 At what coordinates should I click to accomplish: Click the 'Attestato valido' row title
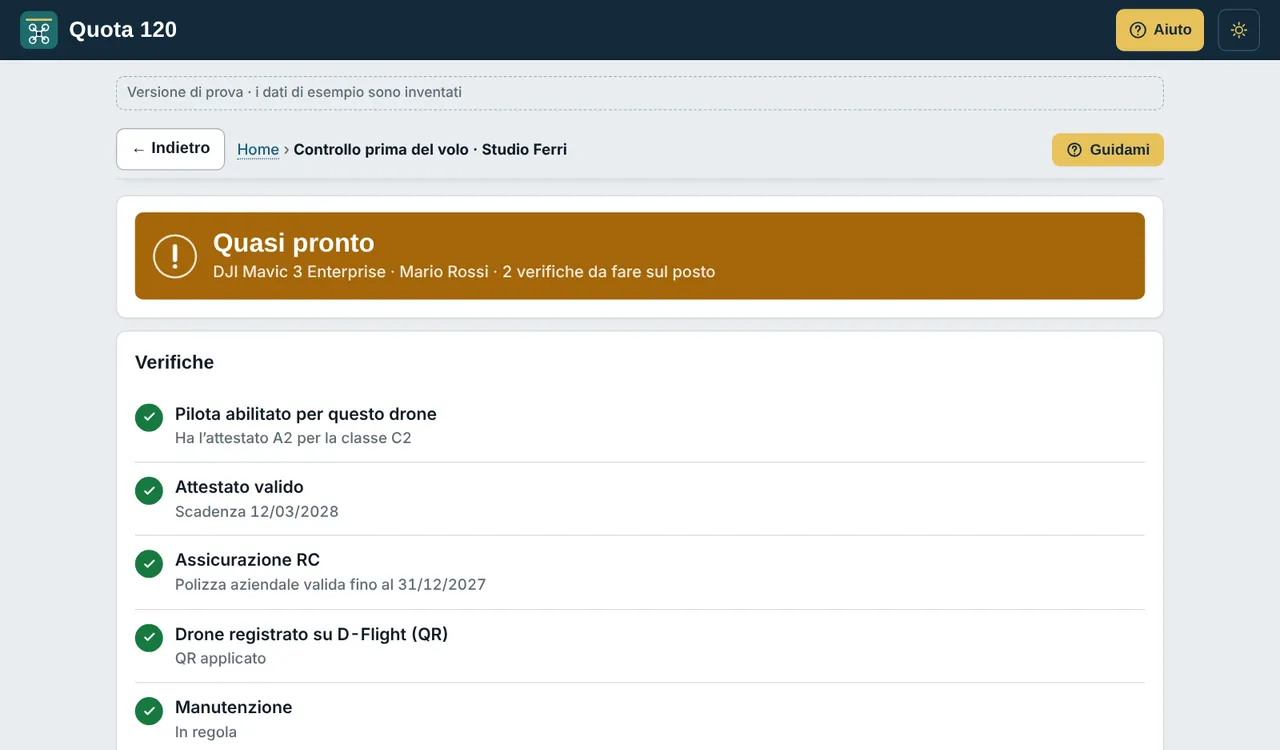[239, 487]
